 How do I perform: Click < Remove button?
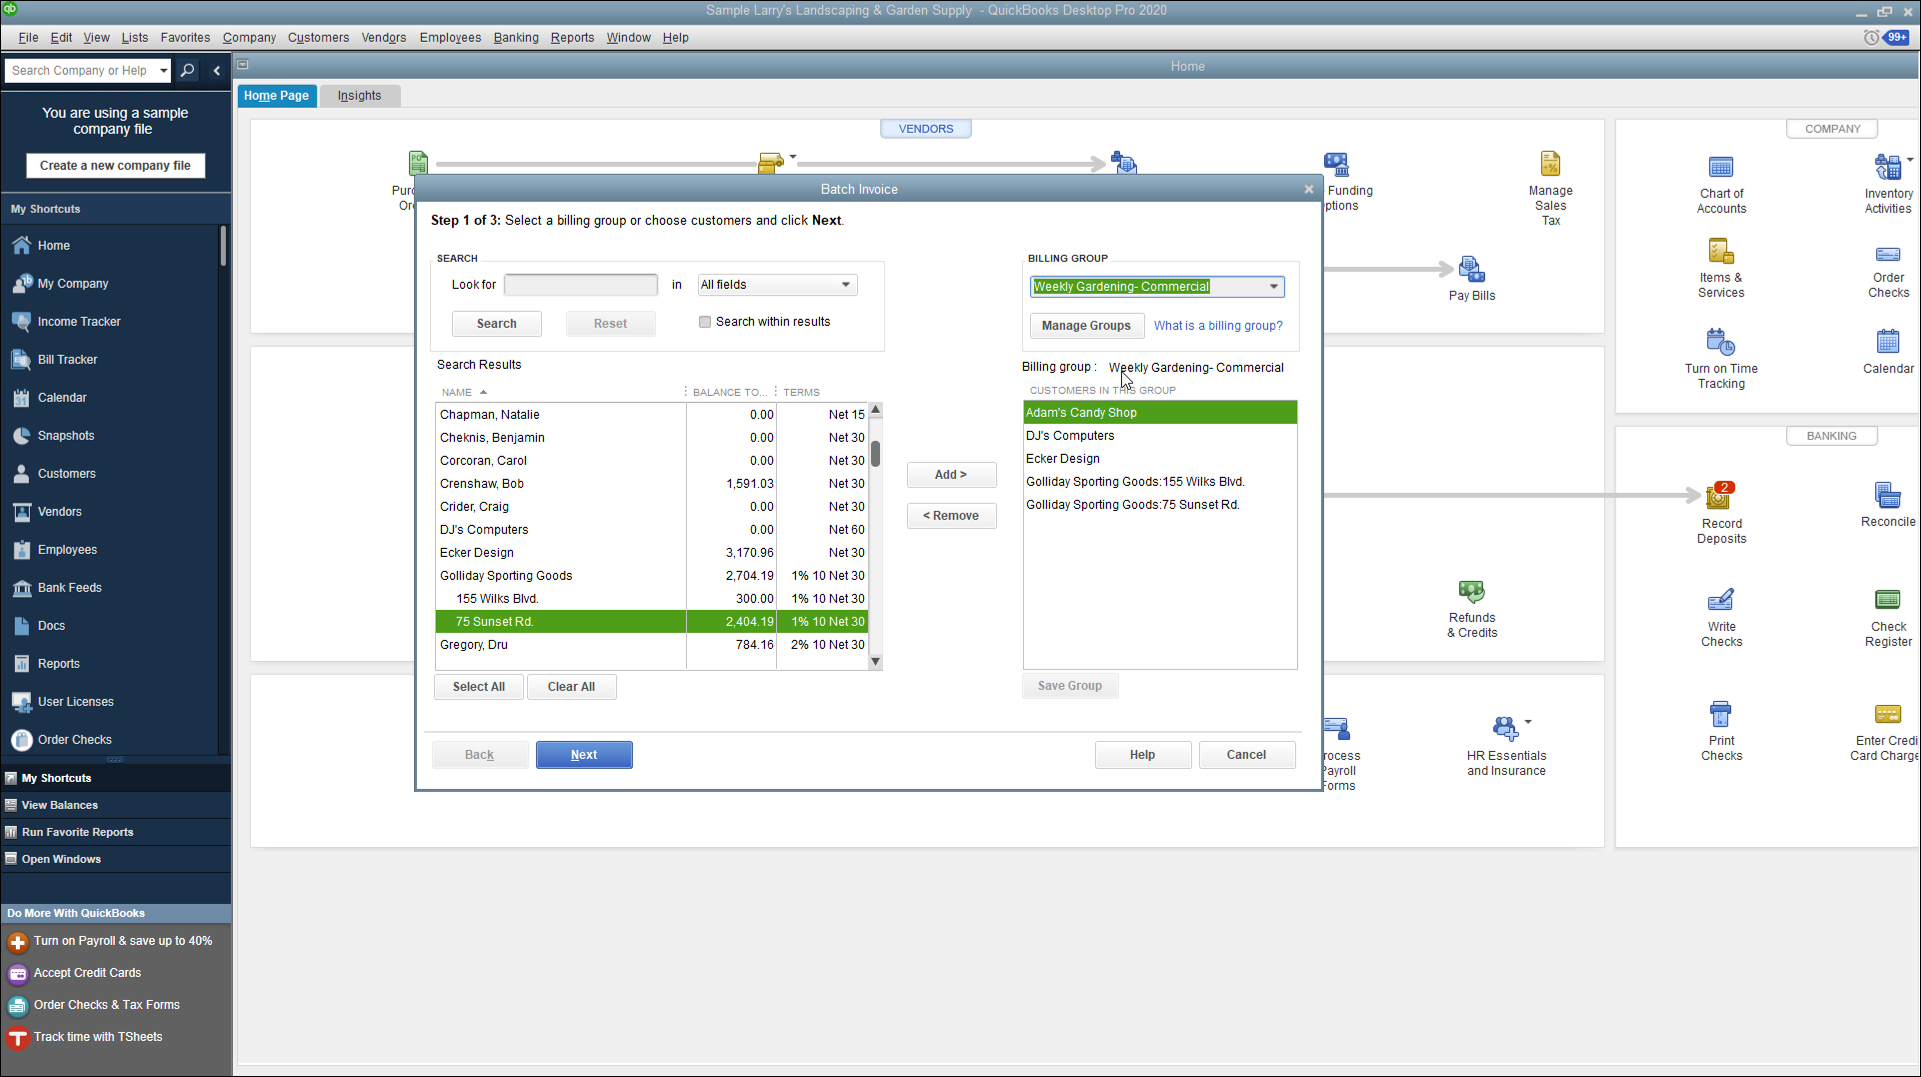[951, 516]
